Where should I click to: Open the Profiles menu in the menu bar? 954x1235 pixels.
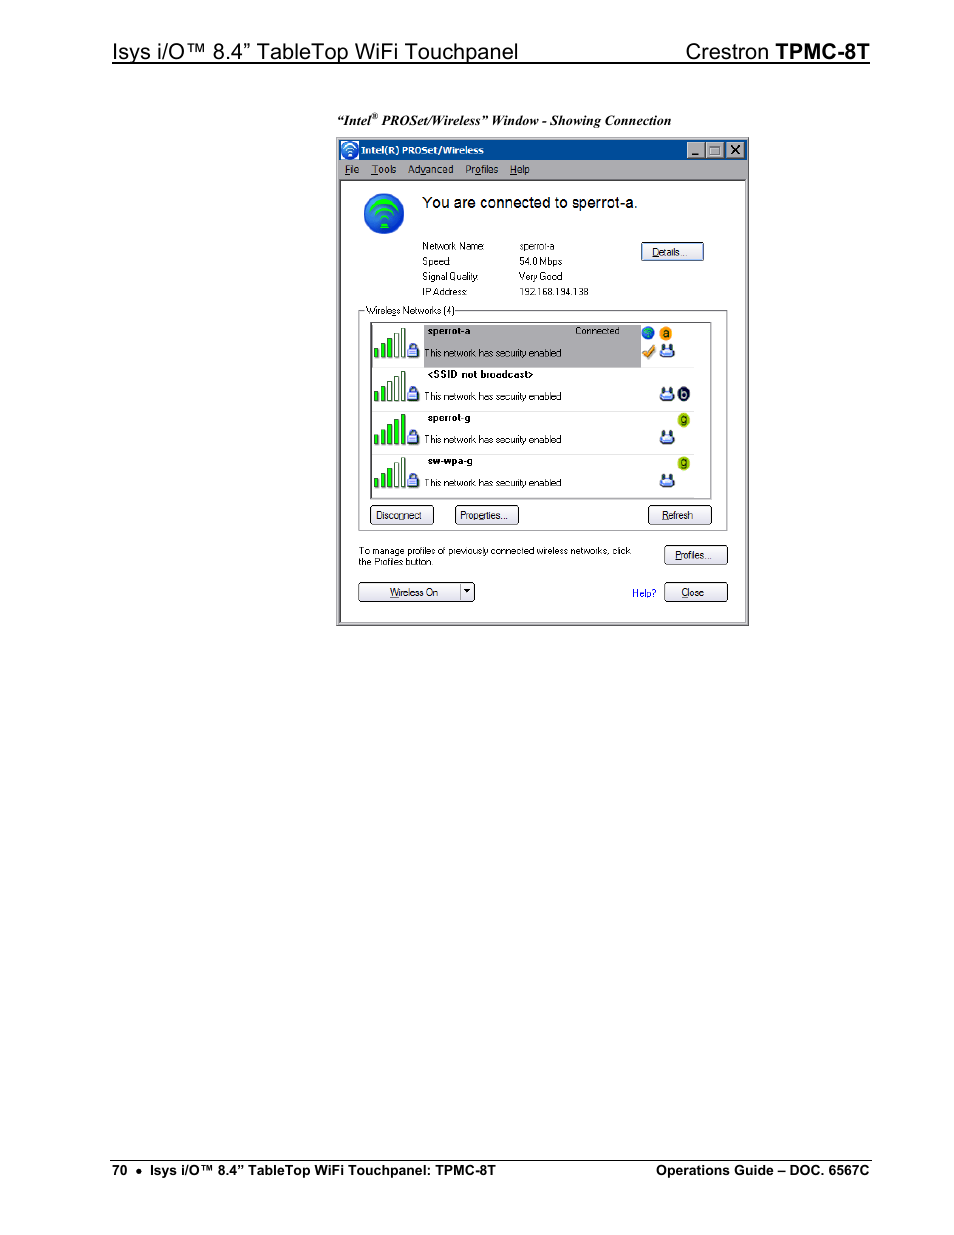pos(481,170)
